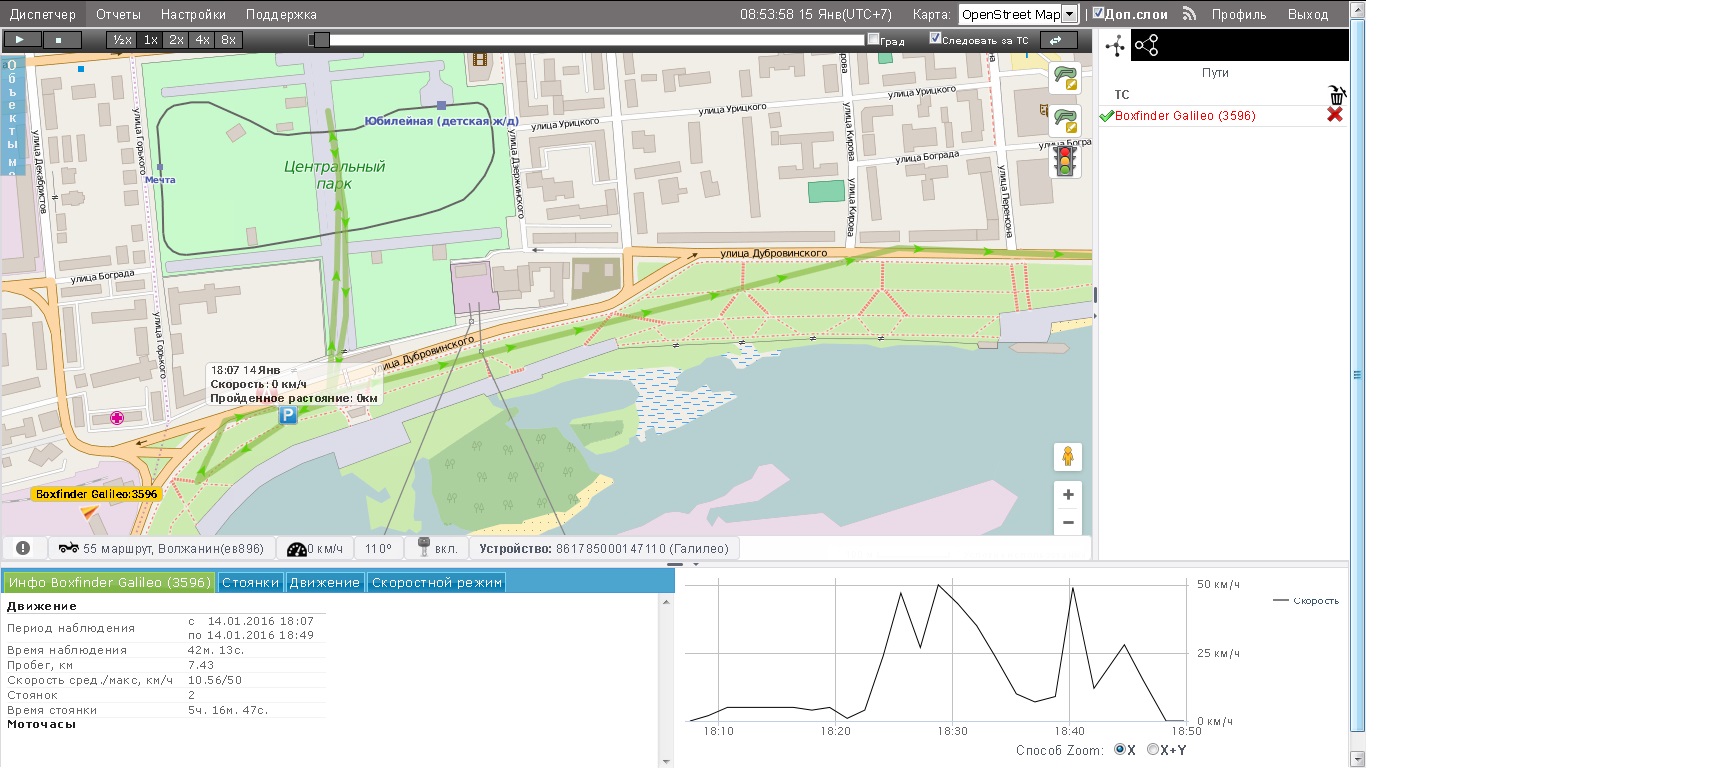Screen dimensions: 1735x768
Task: Click the Street View pegman icon
Action: click(x=1067, y=457)
